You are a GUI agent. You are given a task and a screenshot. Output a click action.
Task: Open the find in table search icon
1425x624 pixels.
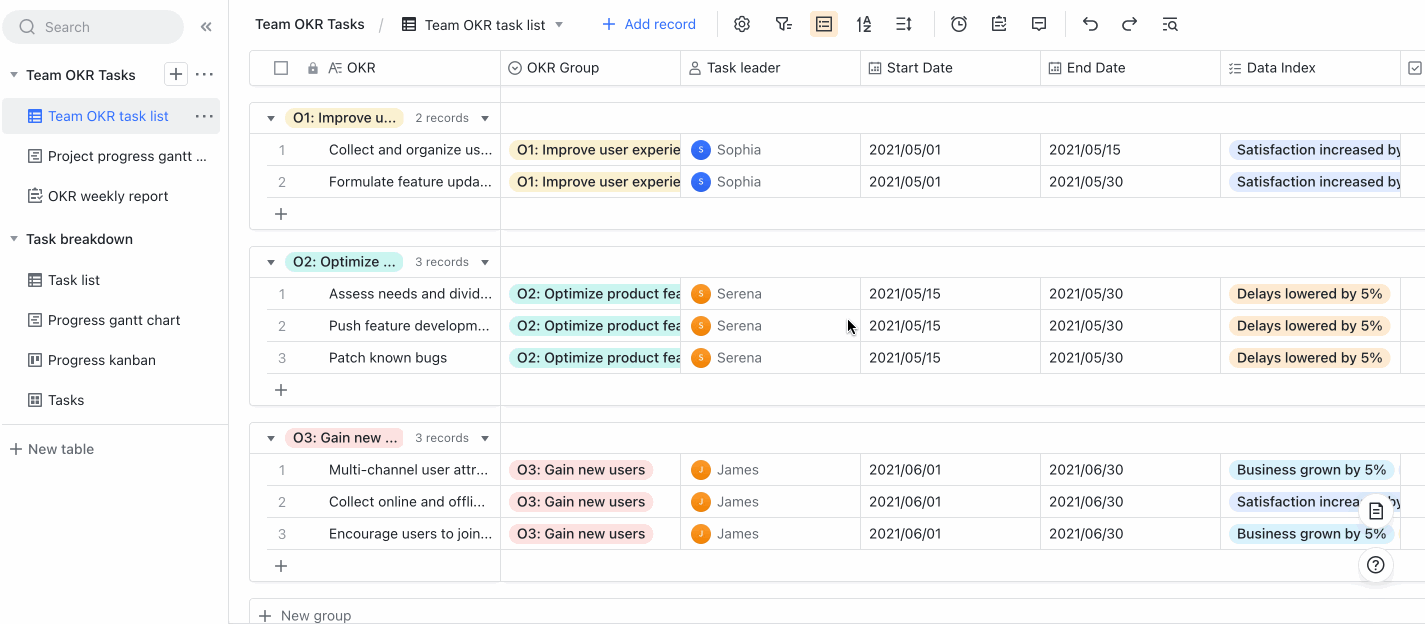pyautogui.click(x=1170, y=24)
